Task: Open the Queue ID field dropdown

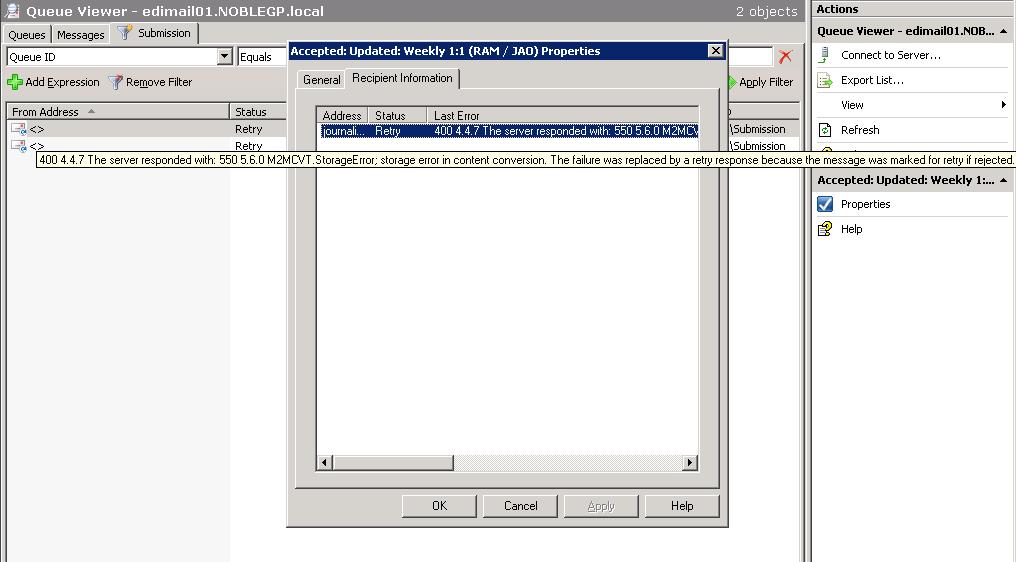Action: click(224, 56)
